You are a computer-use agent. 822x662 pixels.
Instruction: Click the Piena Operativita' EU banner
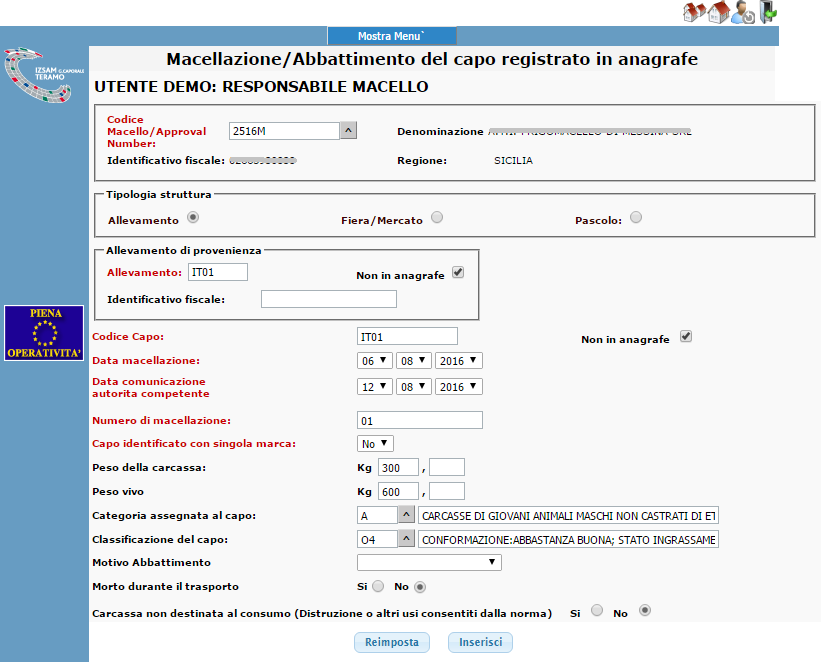point(44,333)
